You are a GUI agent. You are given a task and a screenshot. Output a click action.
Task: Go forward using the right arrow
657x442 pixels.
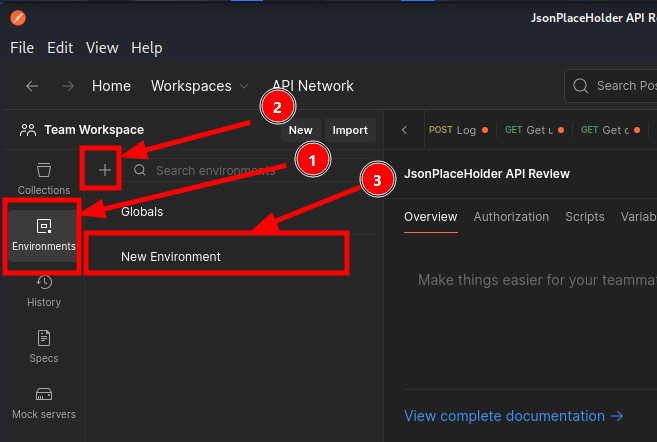tap(67, 86)
